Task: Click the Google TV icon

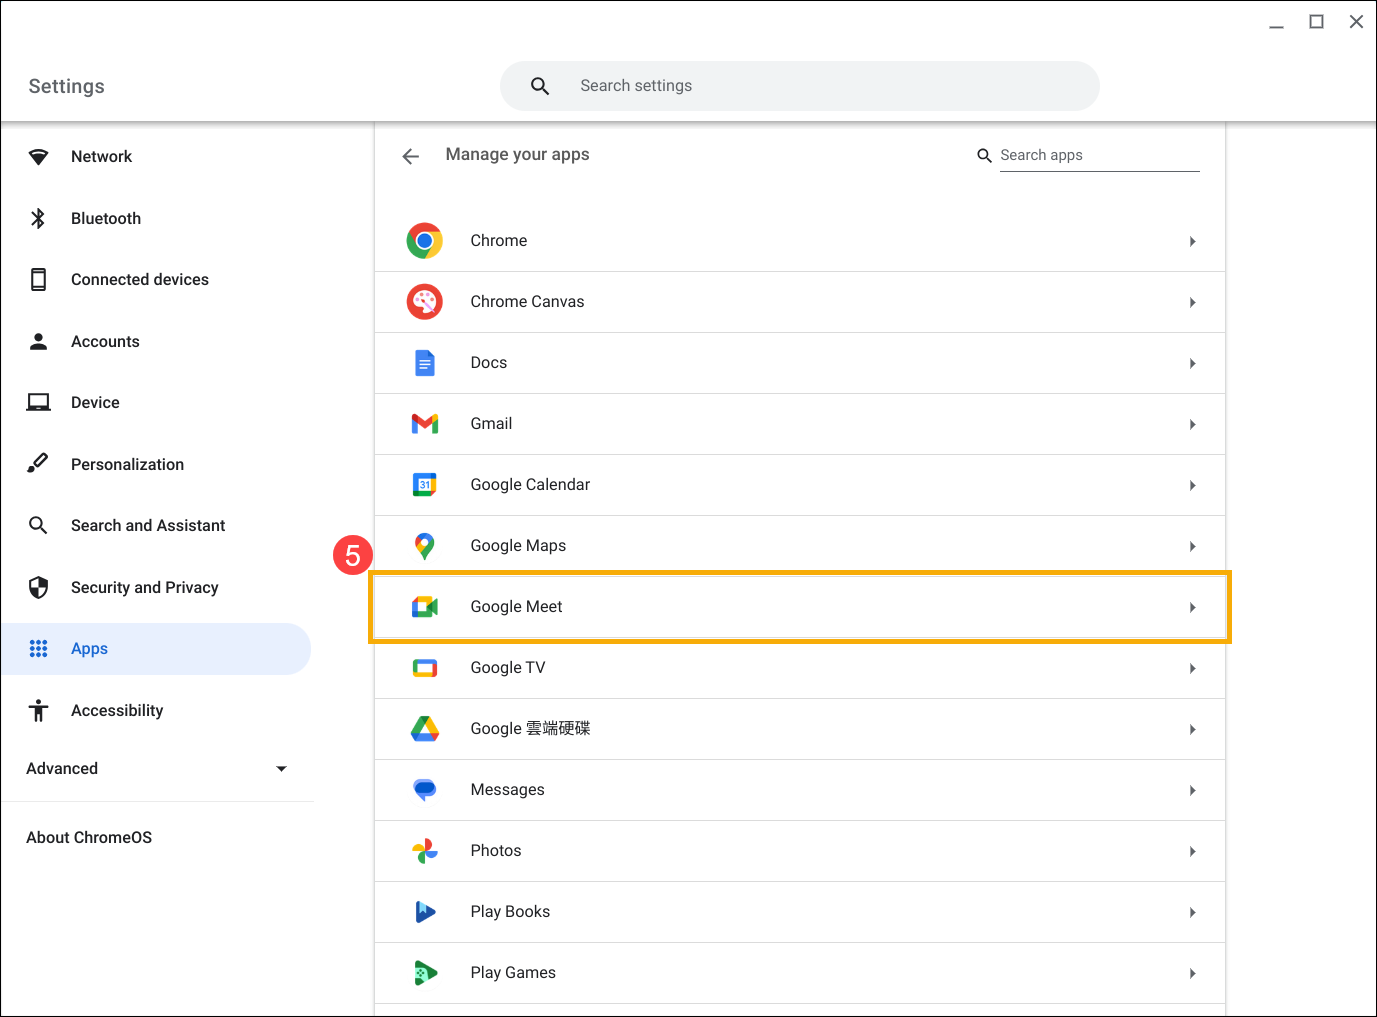Action: [x=425, y=668]
